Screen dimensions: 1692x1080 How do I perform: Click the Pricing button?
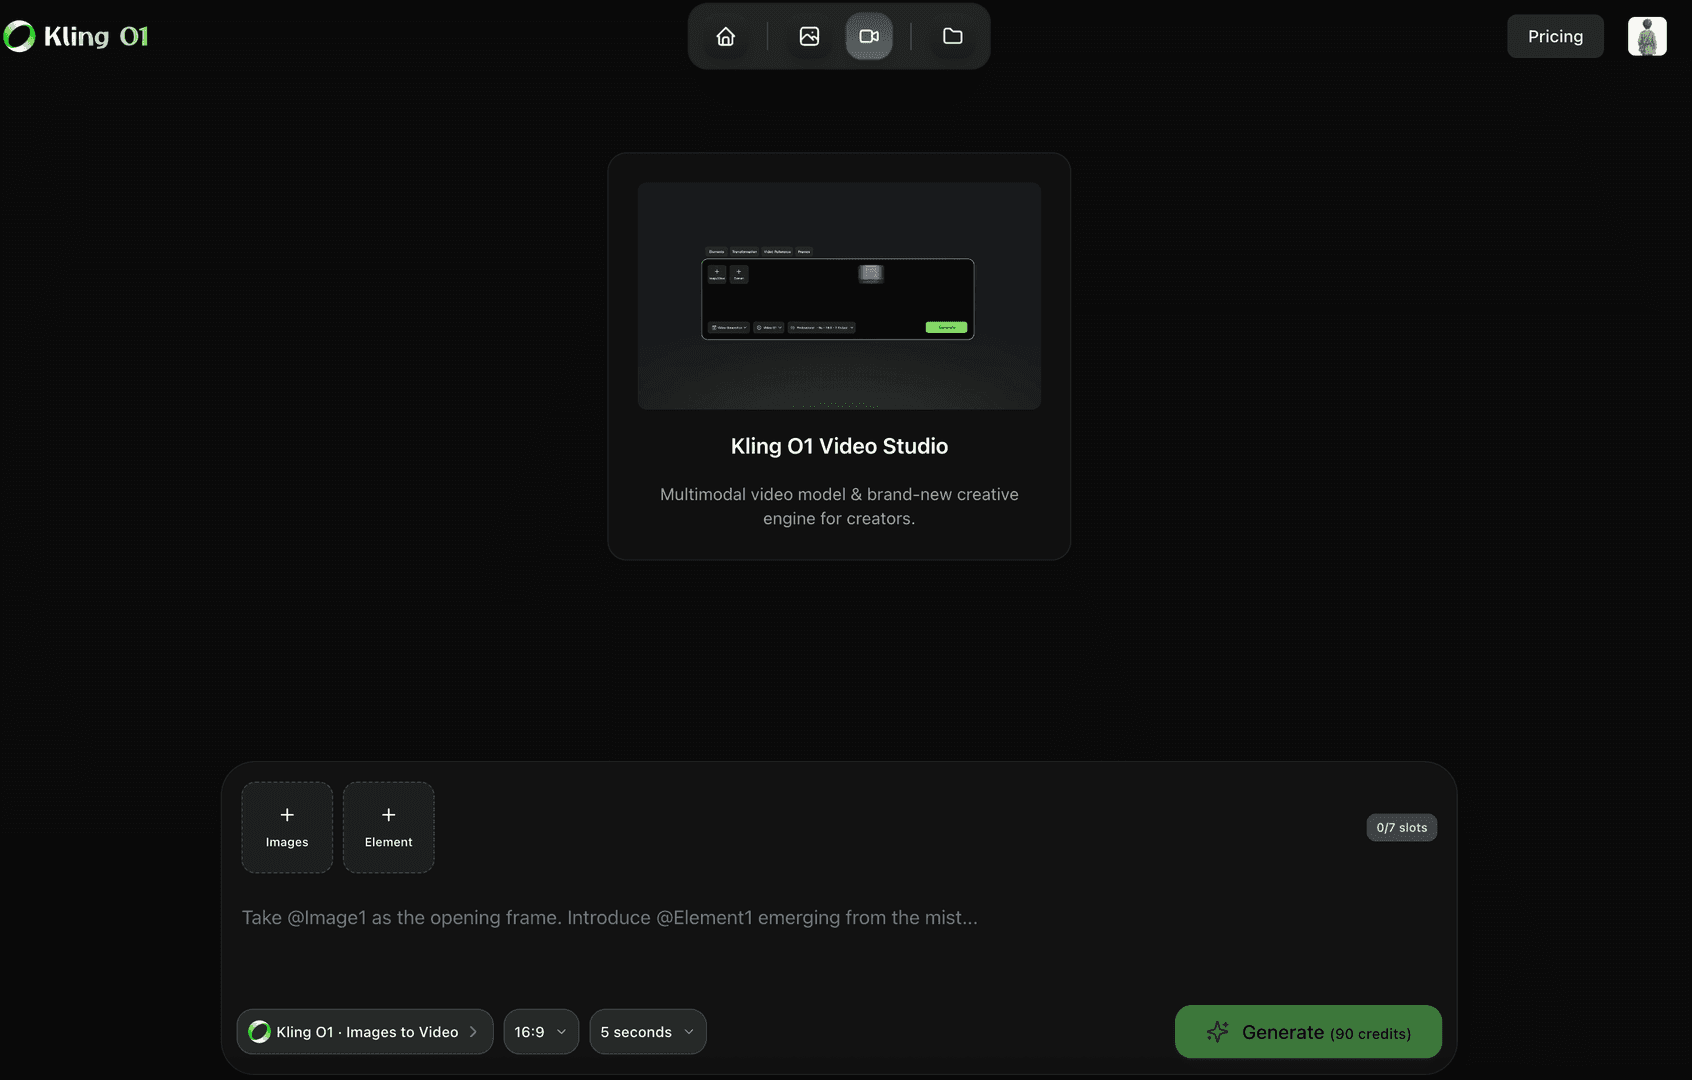1555,36
